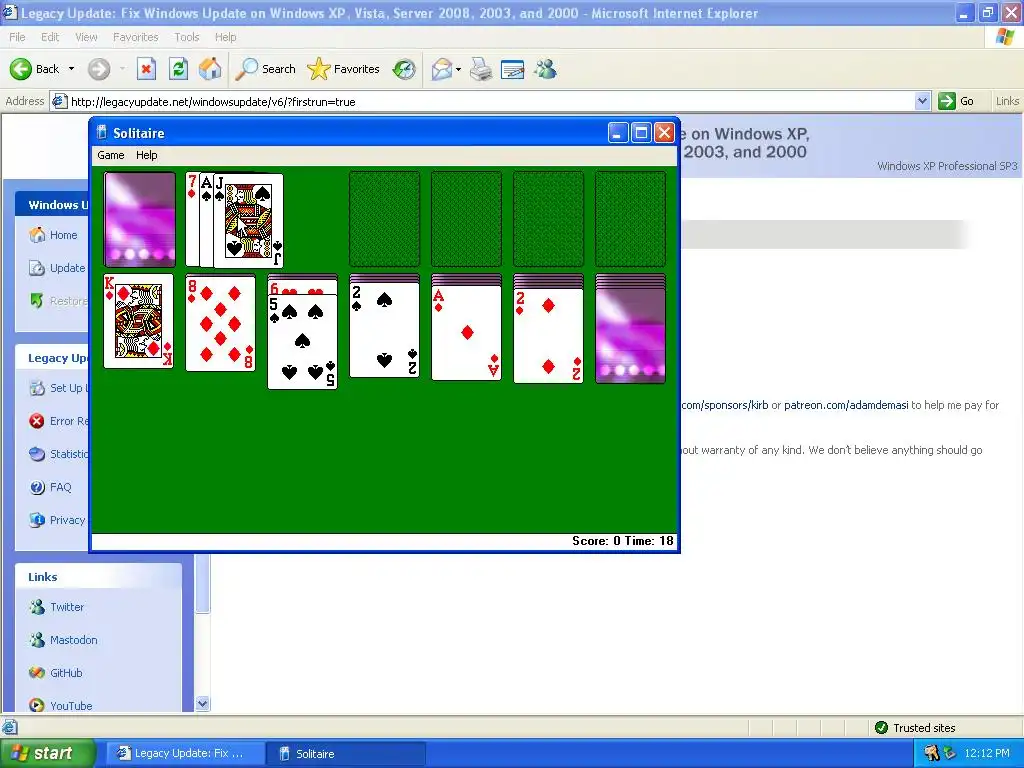The image size is (1024, 768).
Task: Open the GitHub link
Action: (x=56, y=673)
